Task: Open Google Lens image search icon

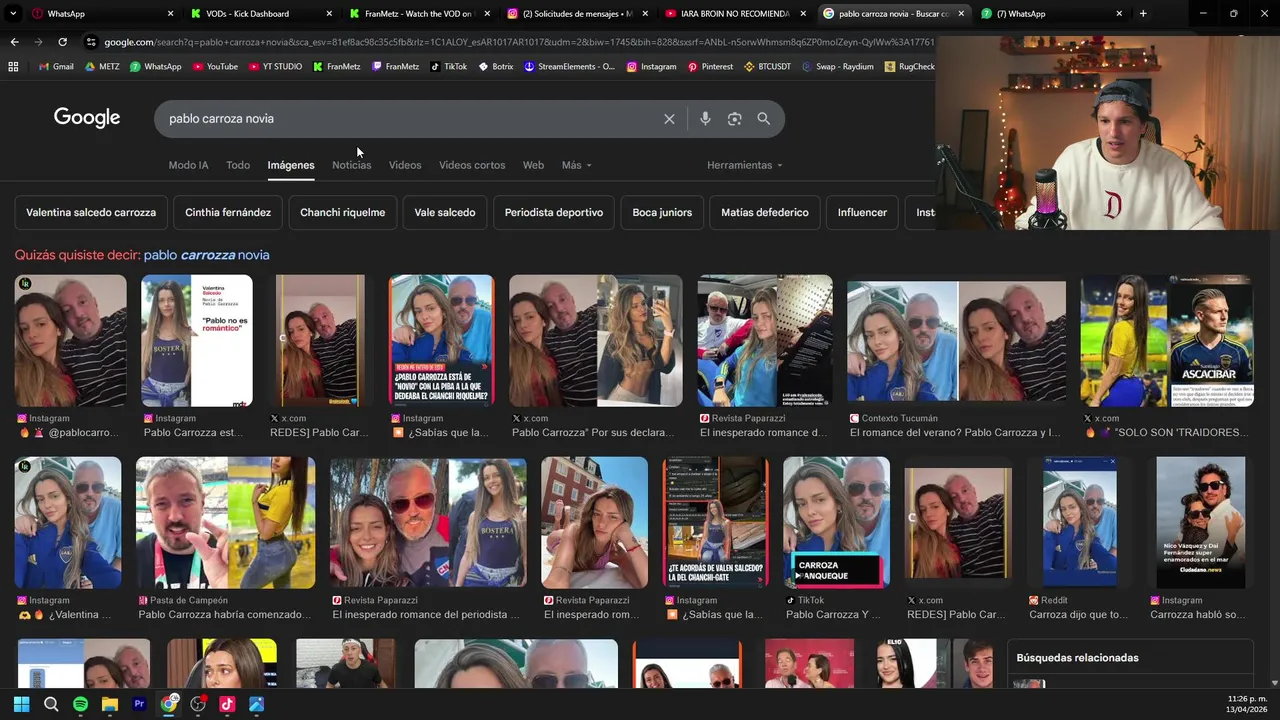Action: 734,119
